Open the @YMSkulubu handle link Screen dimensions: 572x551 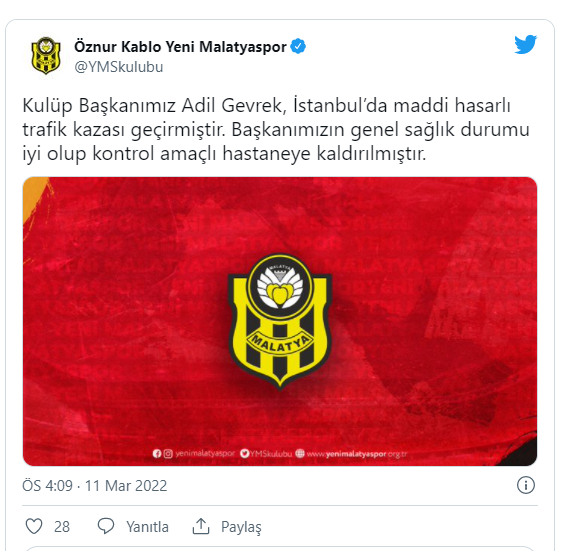click(x=119, y=67)
